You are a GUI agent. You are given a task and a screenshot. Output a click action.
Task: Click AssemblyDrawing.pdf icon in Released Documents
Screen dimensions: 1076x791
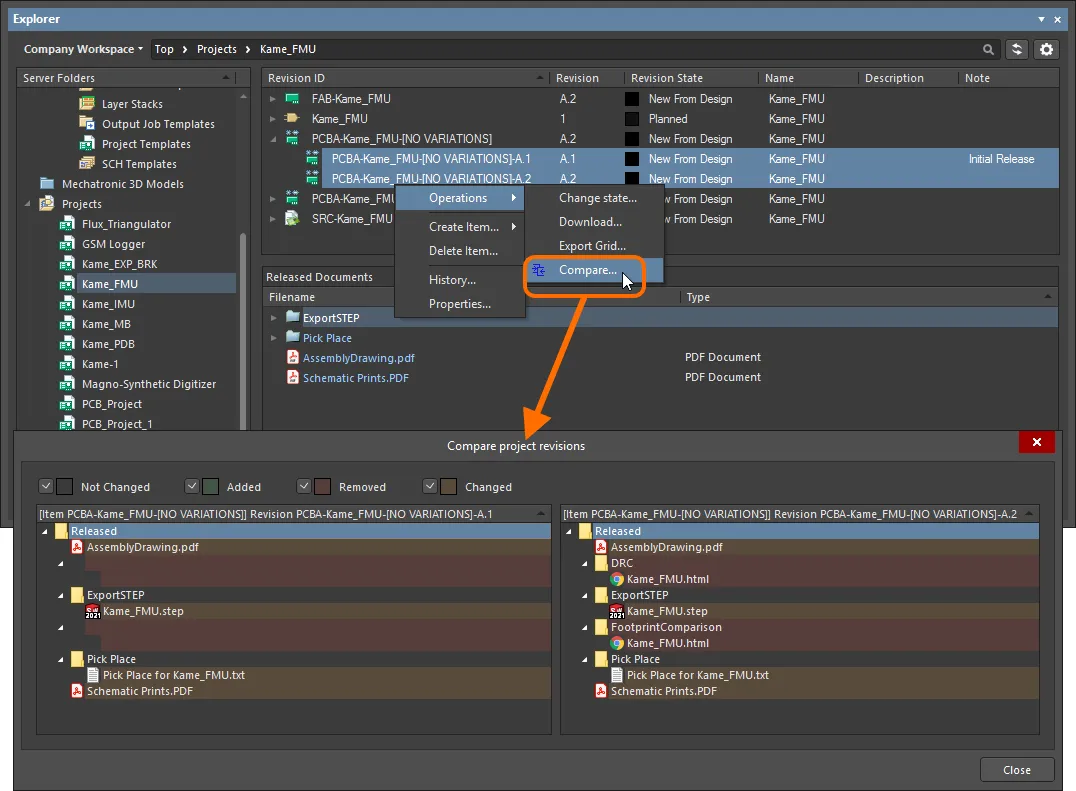[x=293, y=358]
